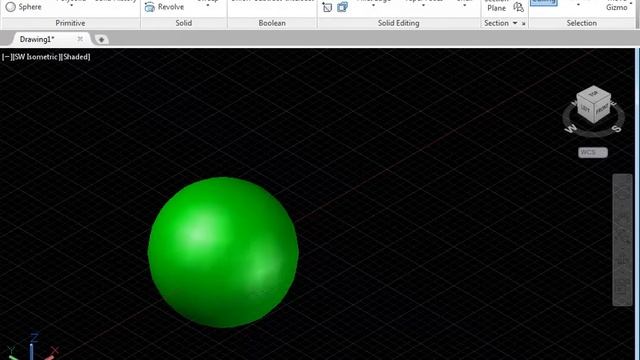The height and width of the screenshot is (360, 640).
Task: Open the Shell dropdown arrow
Action: tap(464, 5)
